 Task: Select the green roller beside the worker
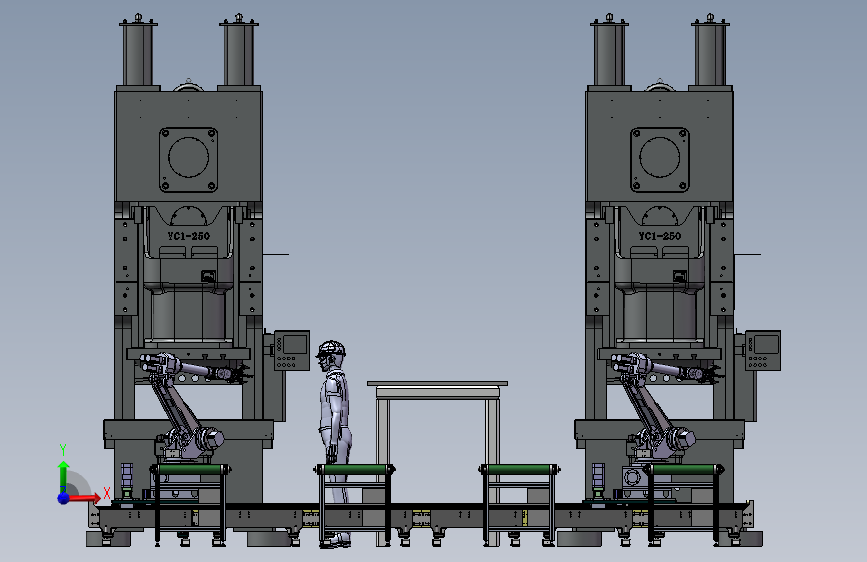pyautogui.click(x=354, y=470)
